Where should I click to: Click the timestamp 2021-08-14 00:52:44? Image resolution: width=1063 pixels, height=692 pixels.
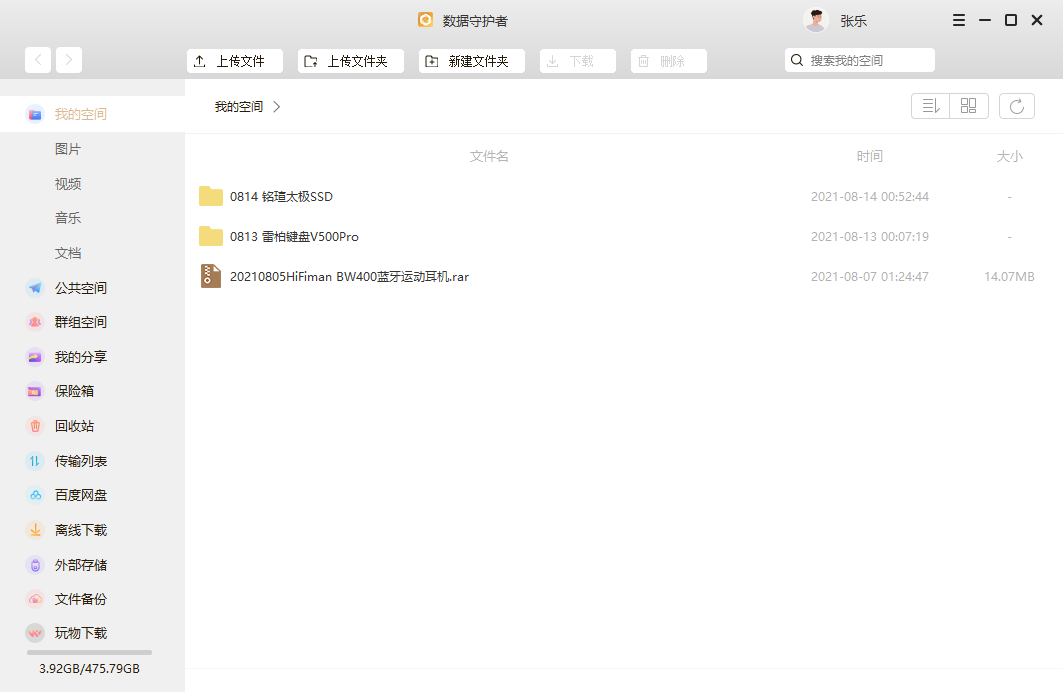(x=870, y=197)
